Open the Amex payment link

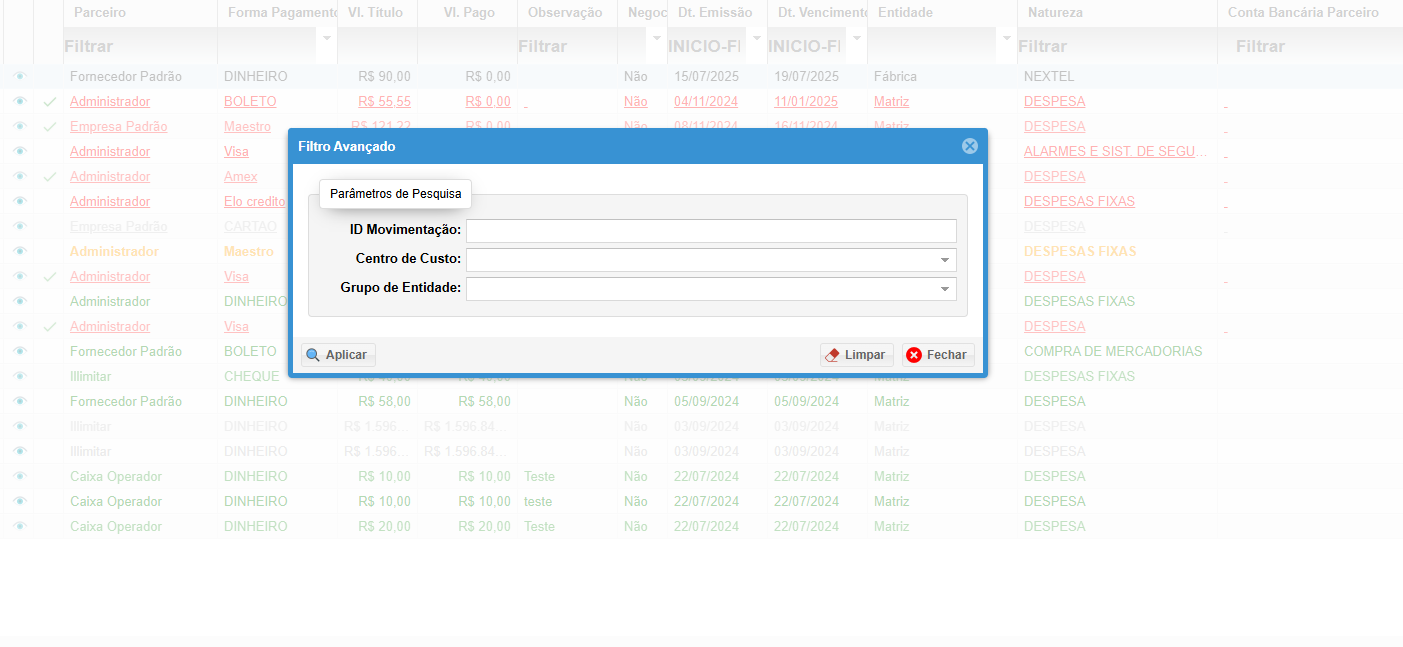(240, 176)
